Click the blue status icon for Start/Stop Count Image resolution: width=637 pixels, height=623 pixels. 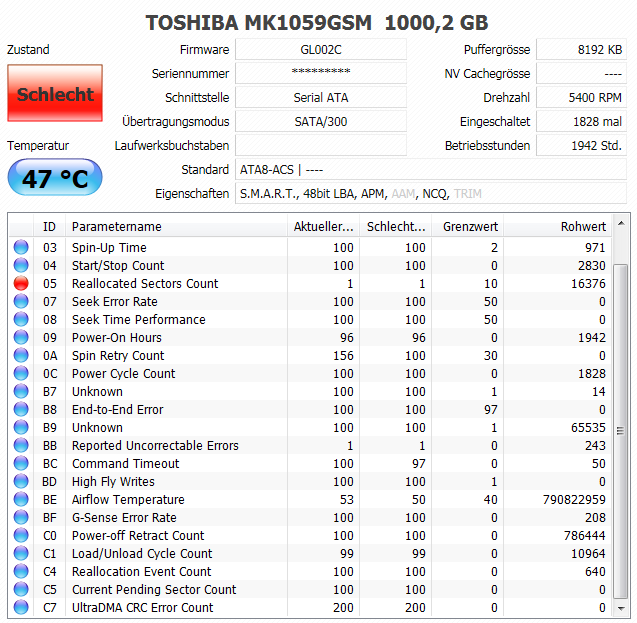[x=21, y=266]
